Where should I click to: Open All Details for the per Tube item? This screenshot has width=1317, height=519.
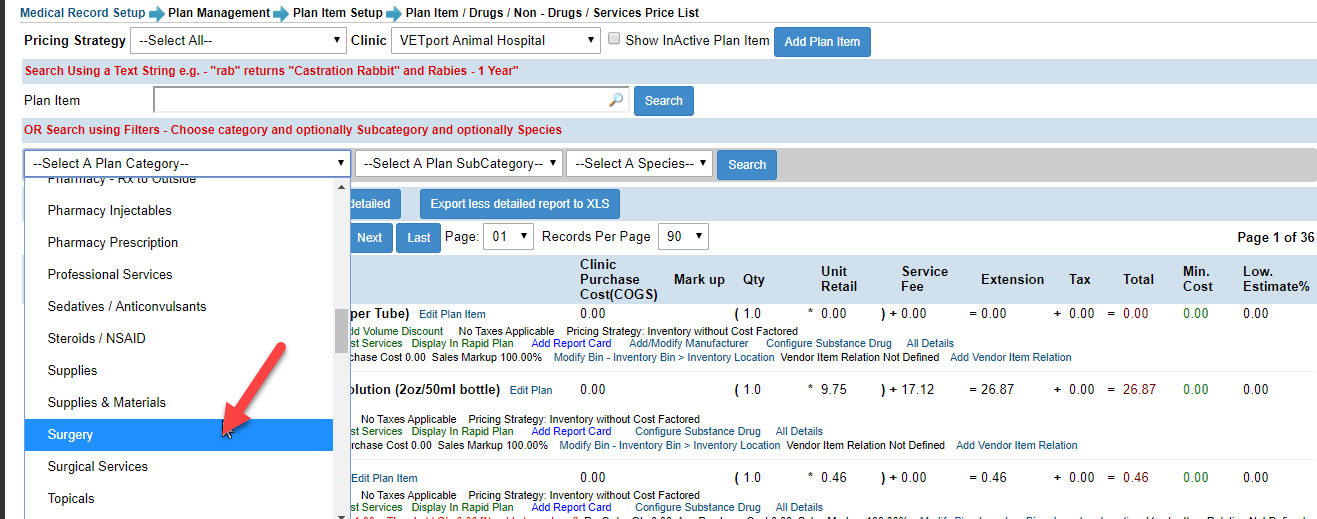tap(930, 343)
